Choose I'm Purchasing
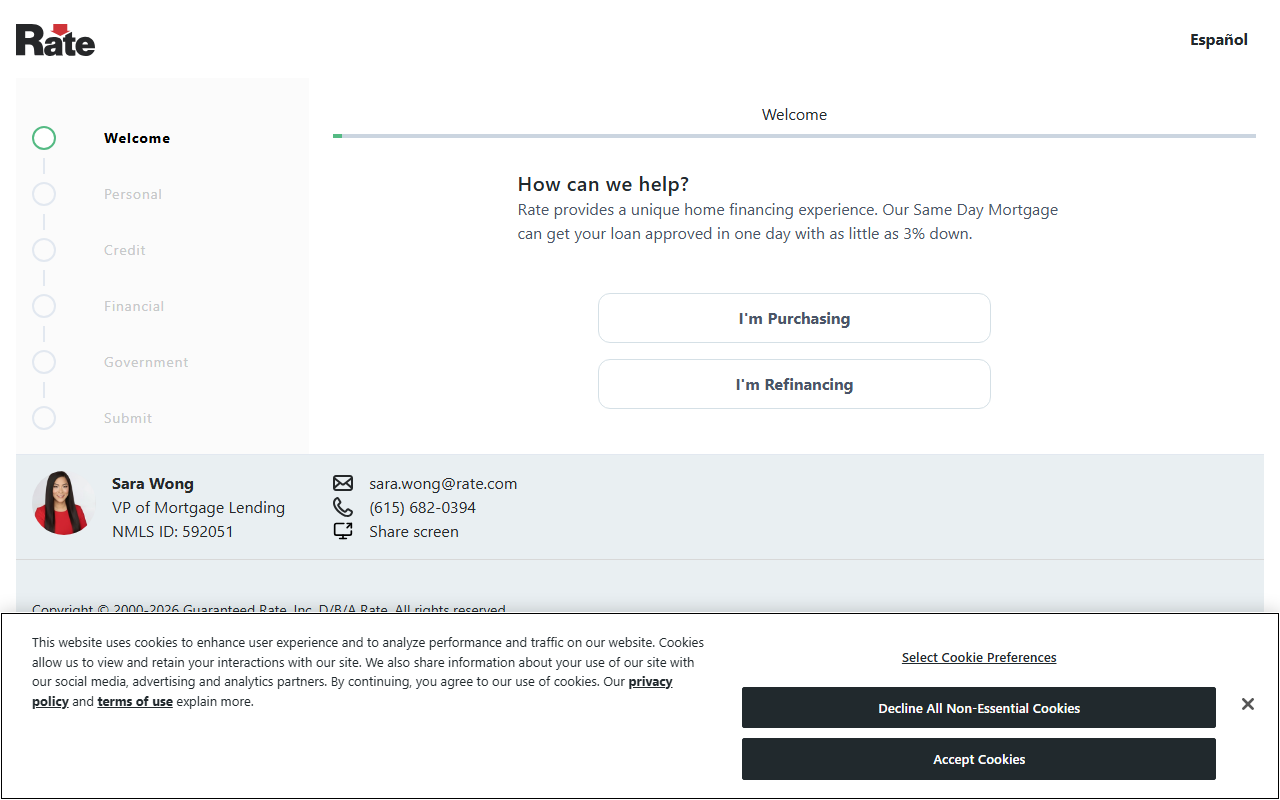 (x=794, y=318)
